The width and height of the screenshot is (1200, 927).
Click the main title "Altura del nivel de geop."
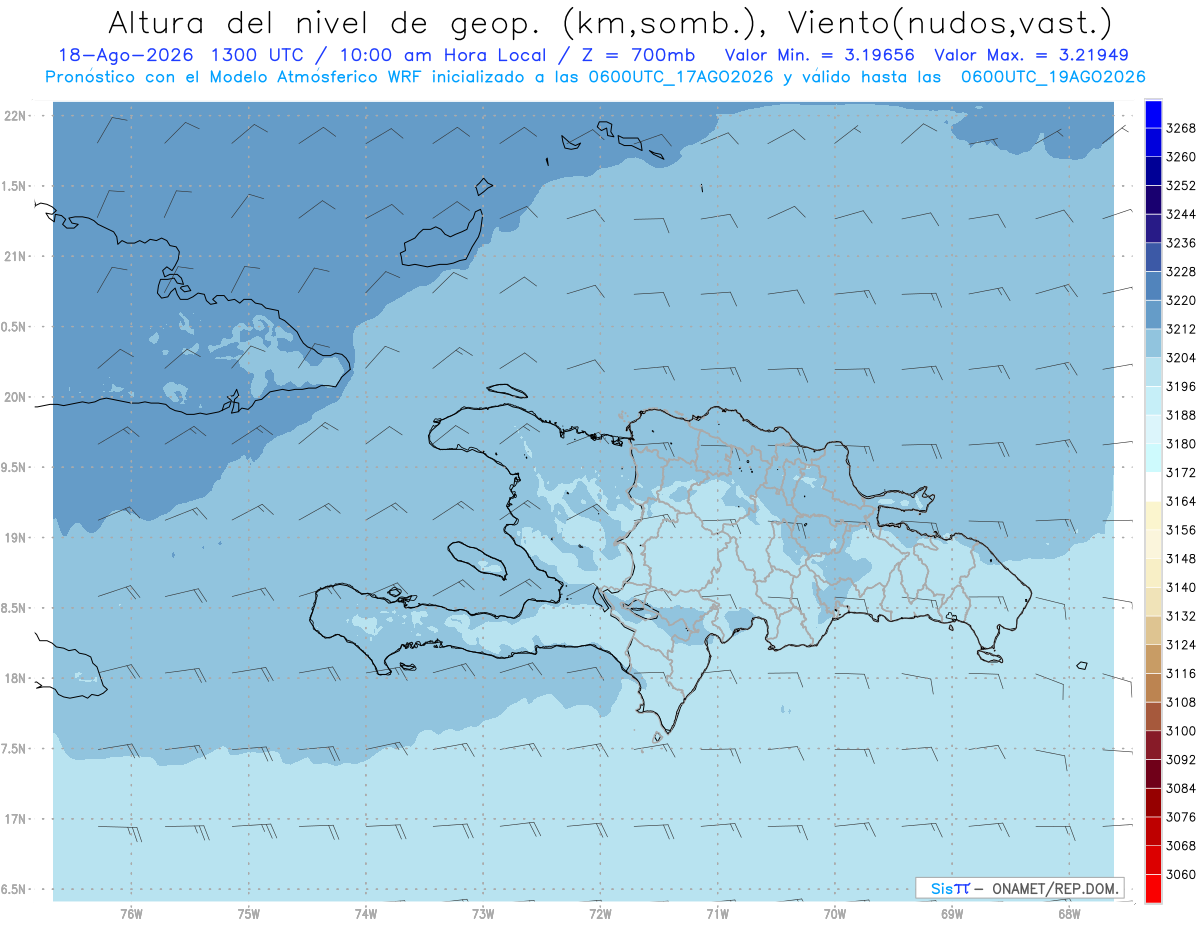point(327,23)
